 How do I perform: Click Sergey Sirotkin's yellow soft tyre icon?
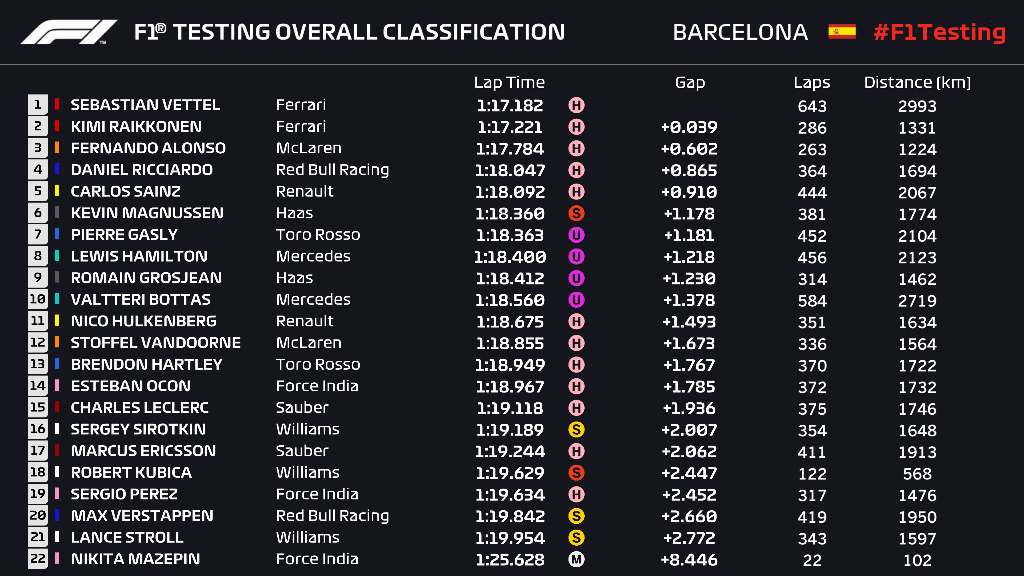tap(576, 430)
